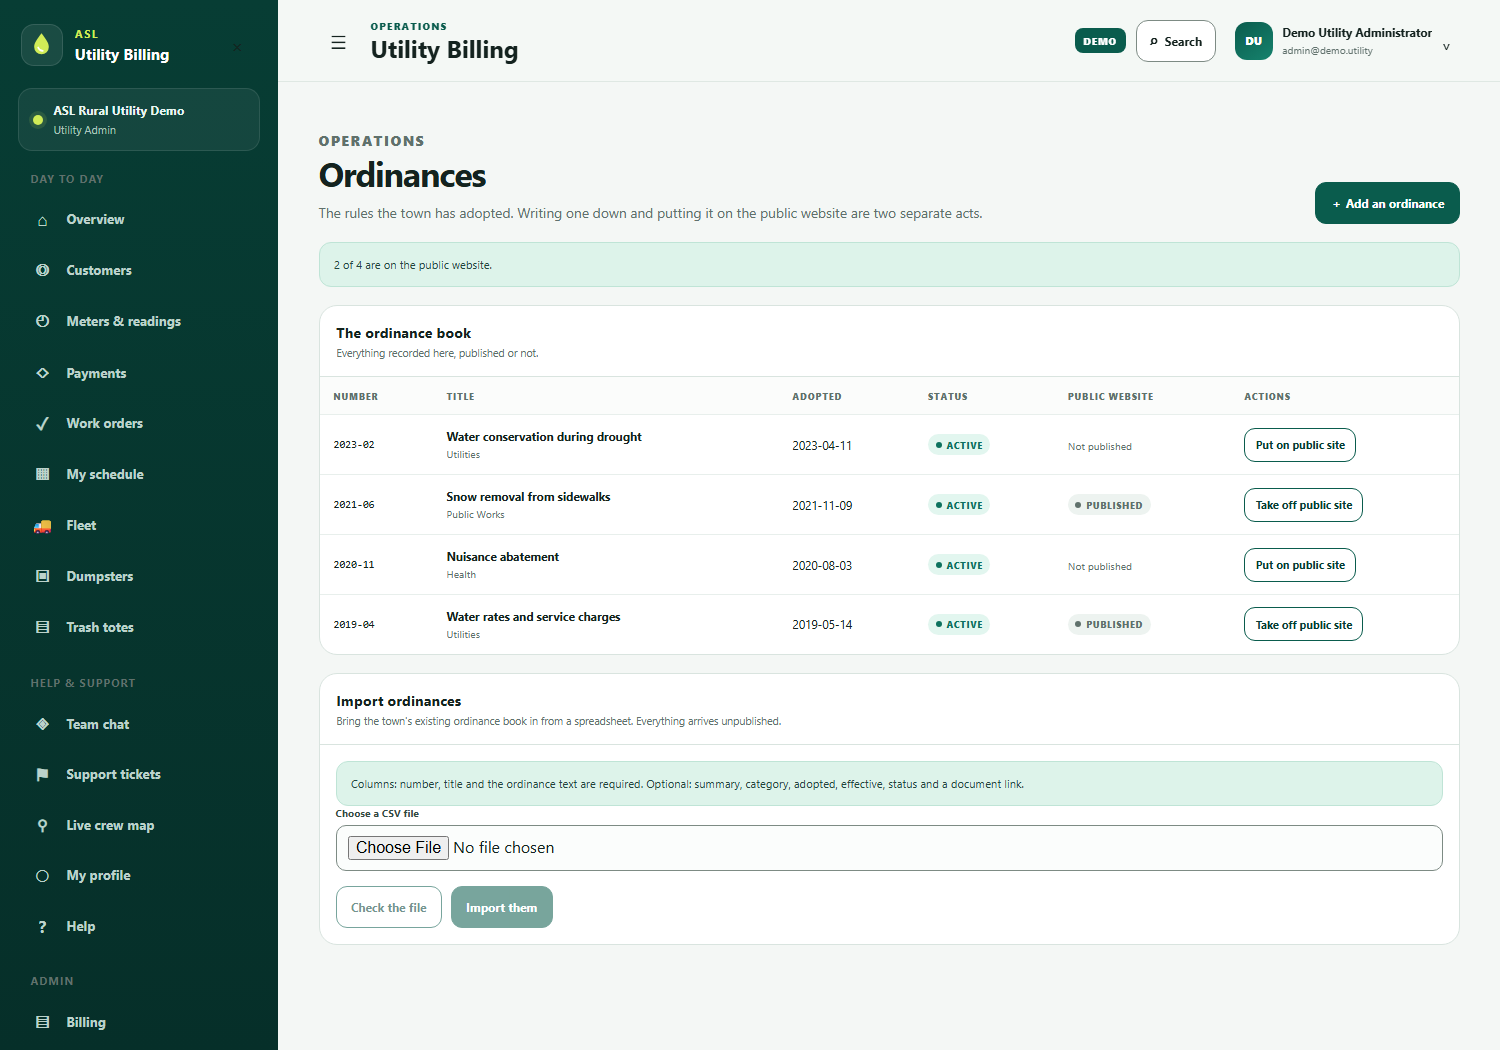The height and width of the screenshot is (1050, 1500).
Task: Click adopted date 2019-05-14
Action: coord(822,625)
